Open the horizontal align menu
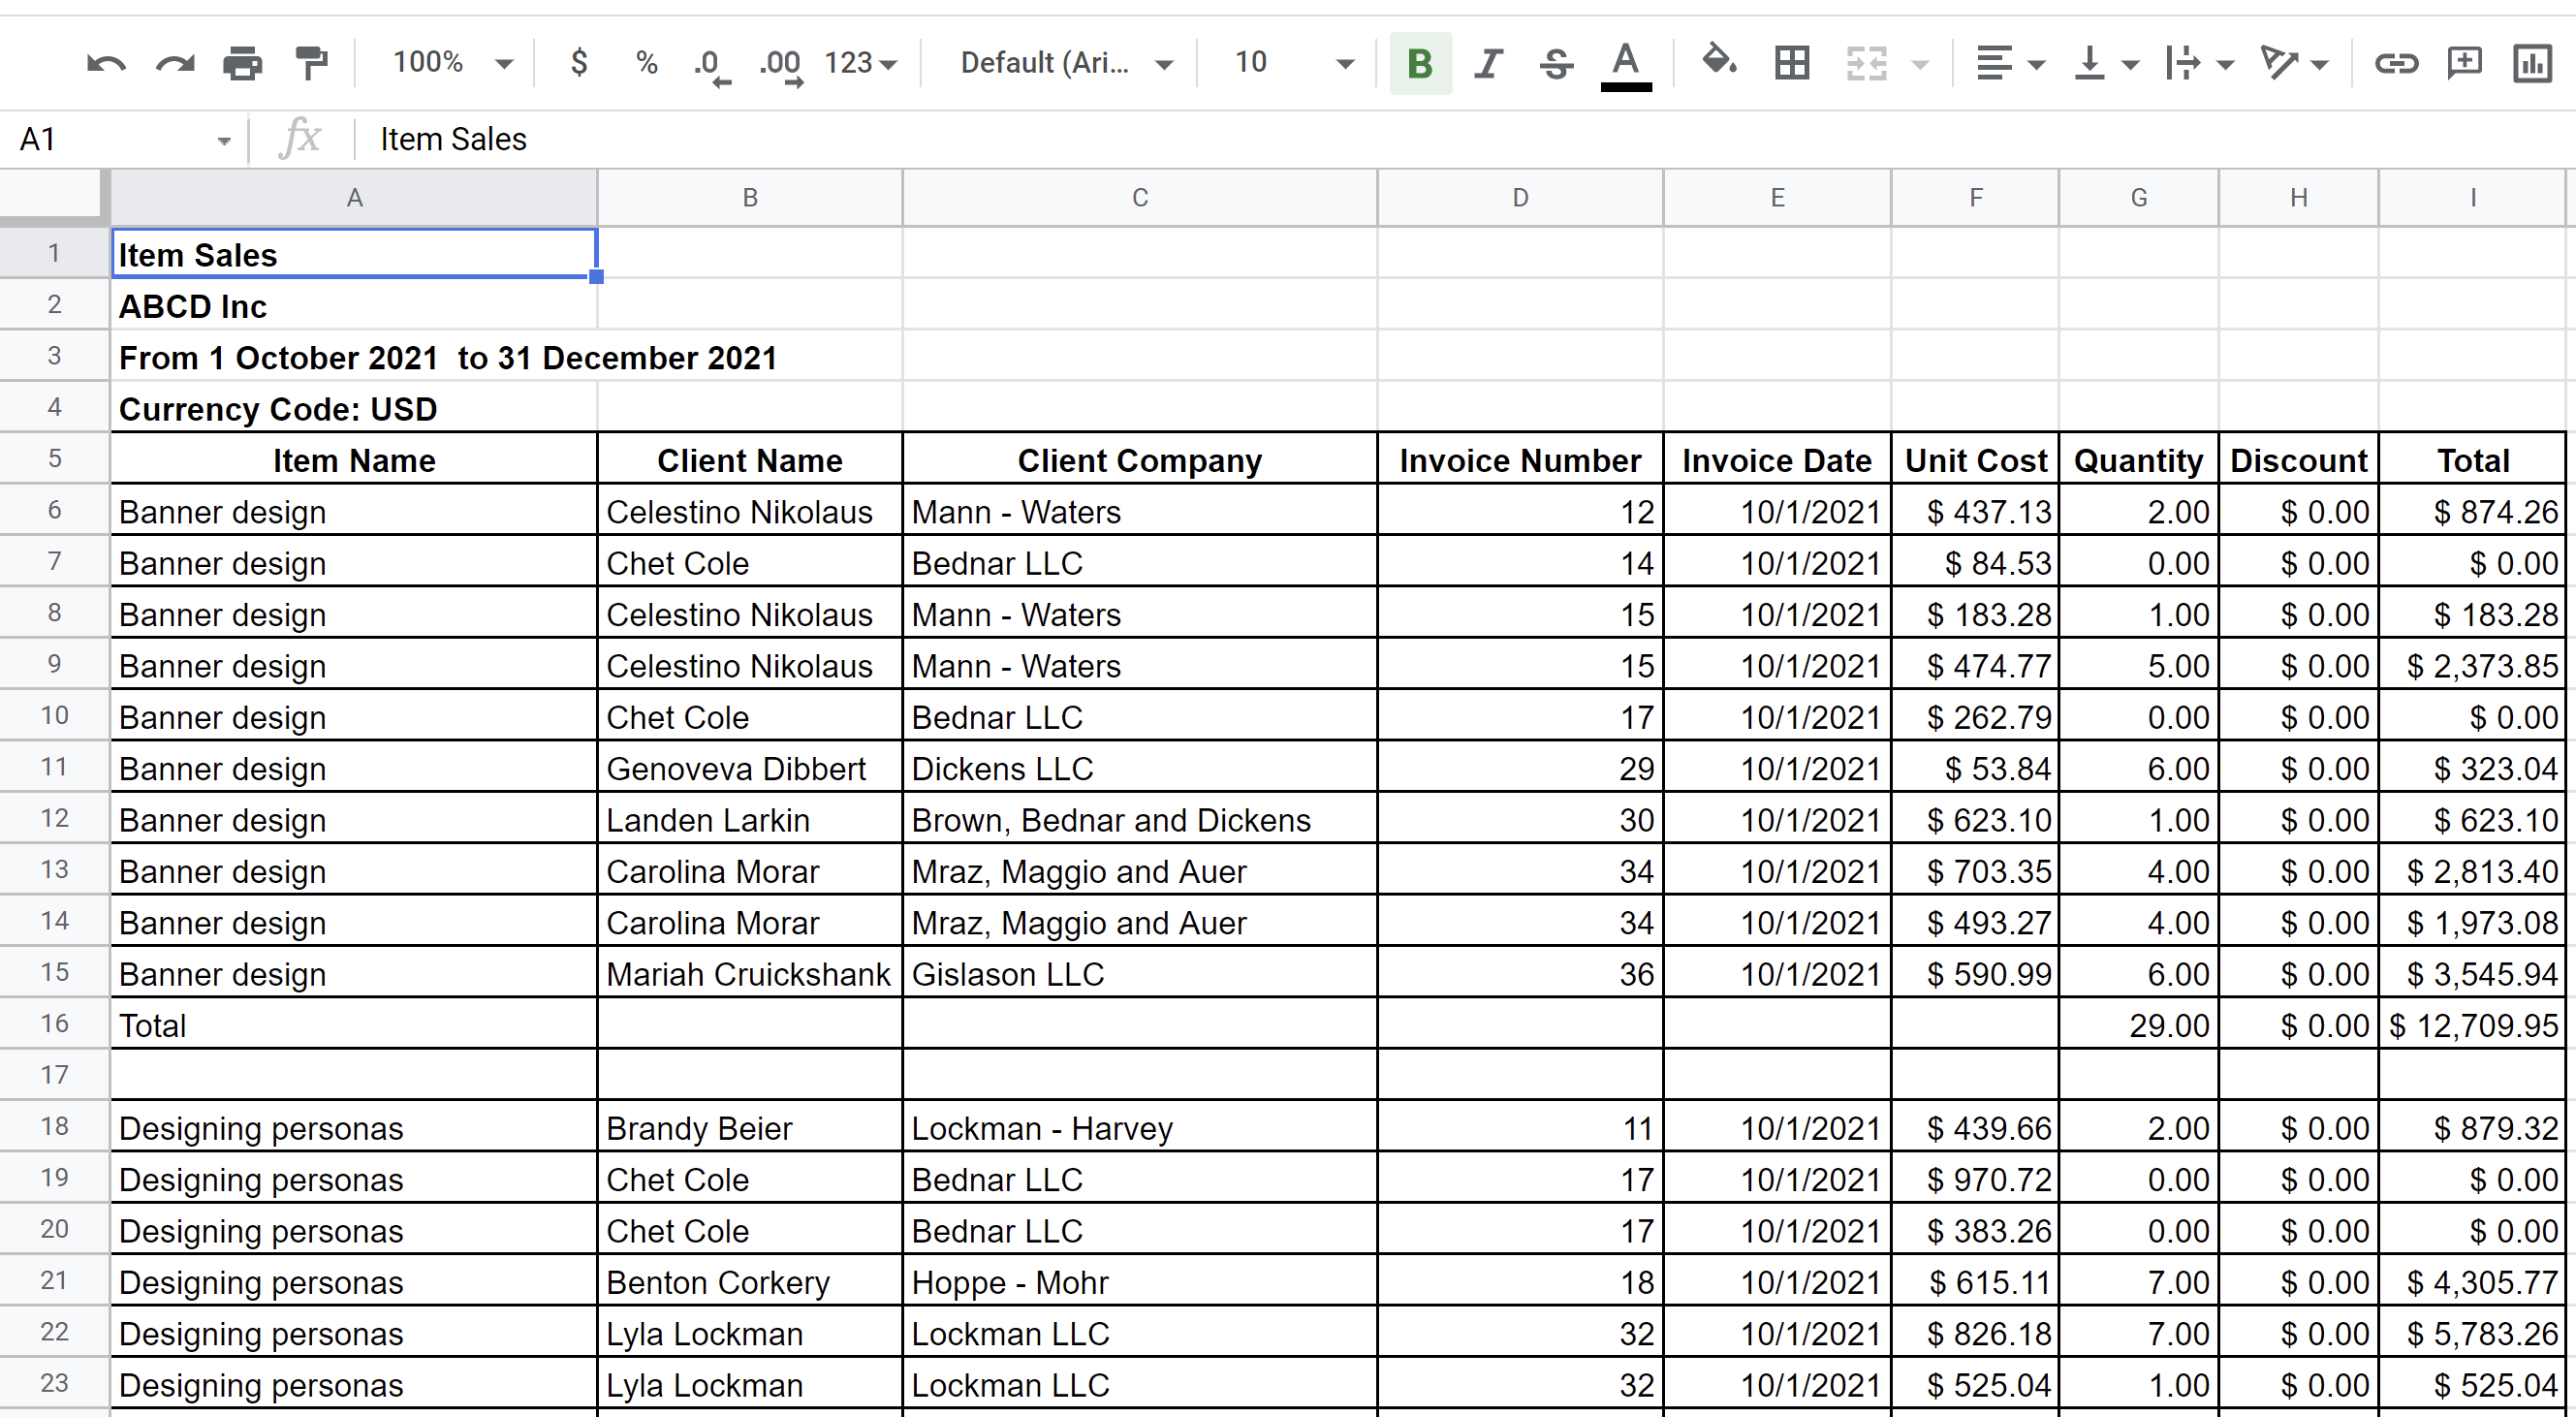Viewport: 2576px width, 1417px height. click(x=2008, y=64)
